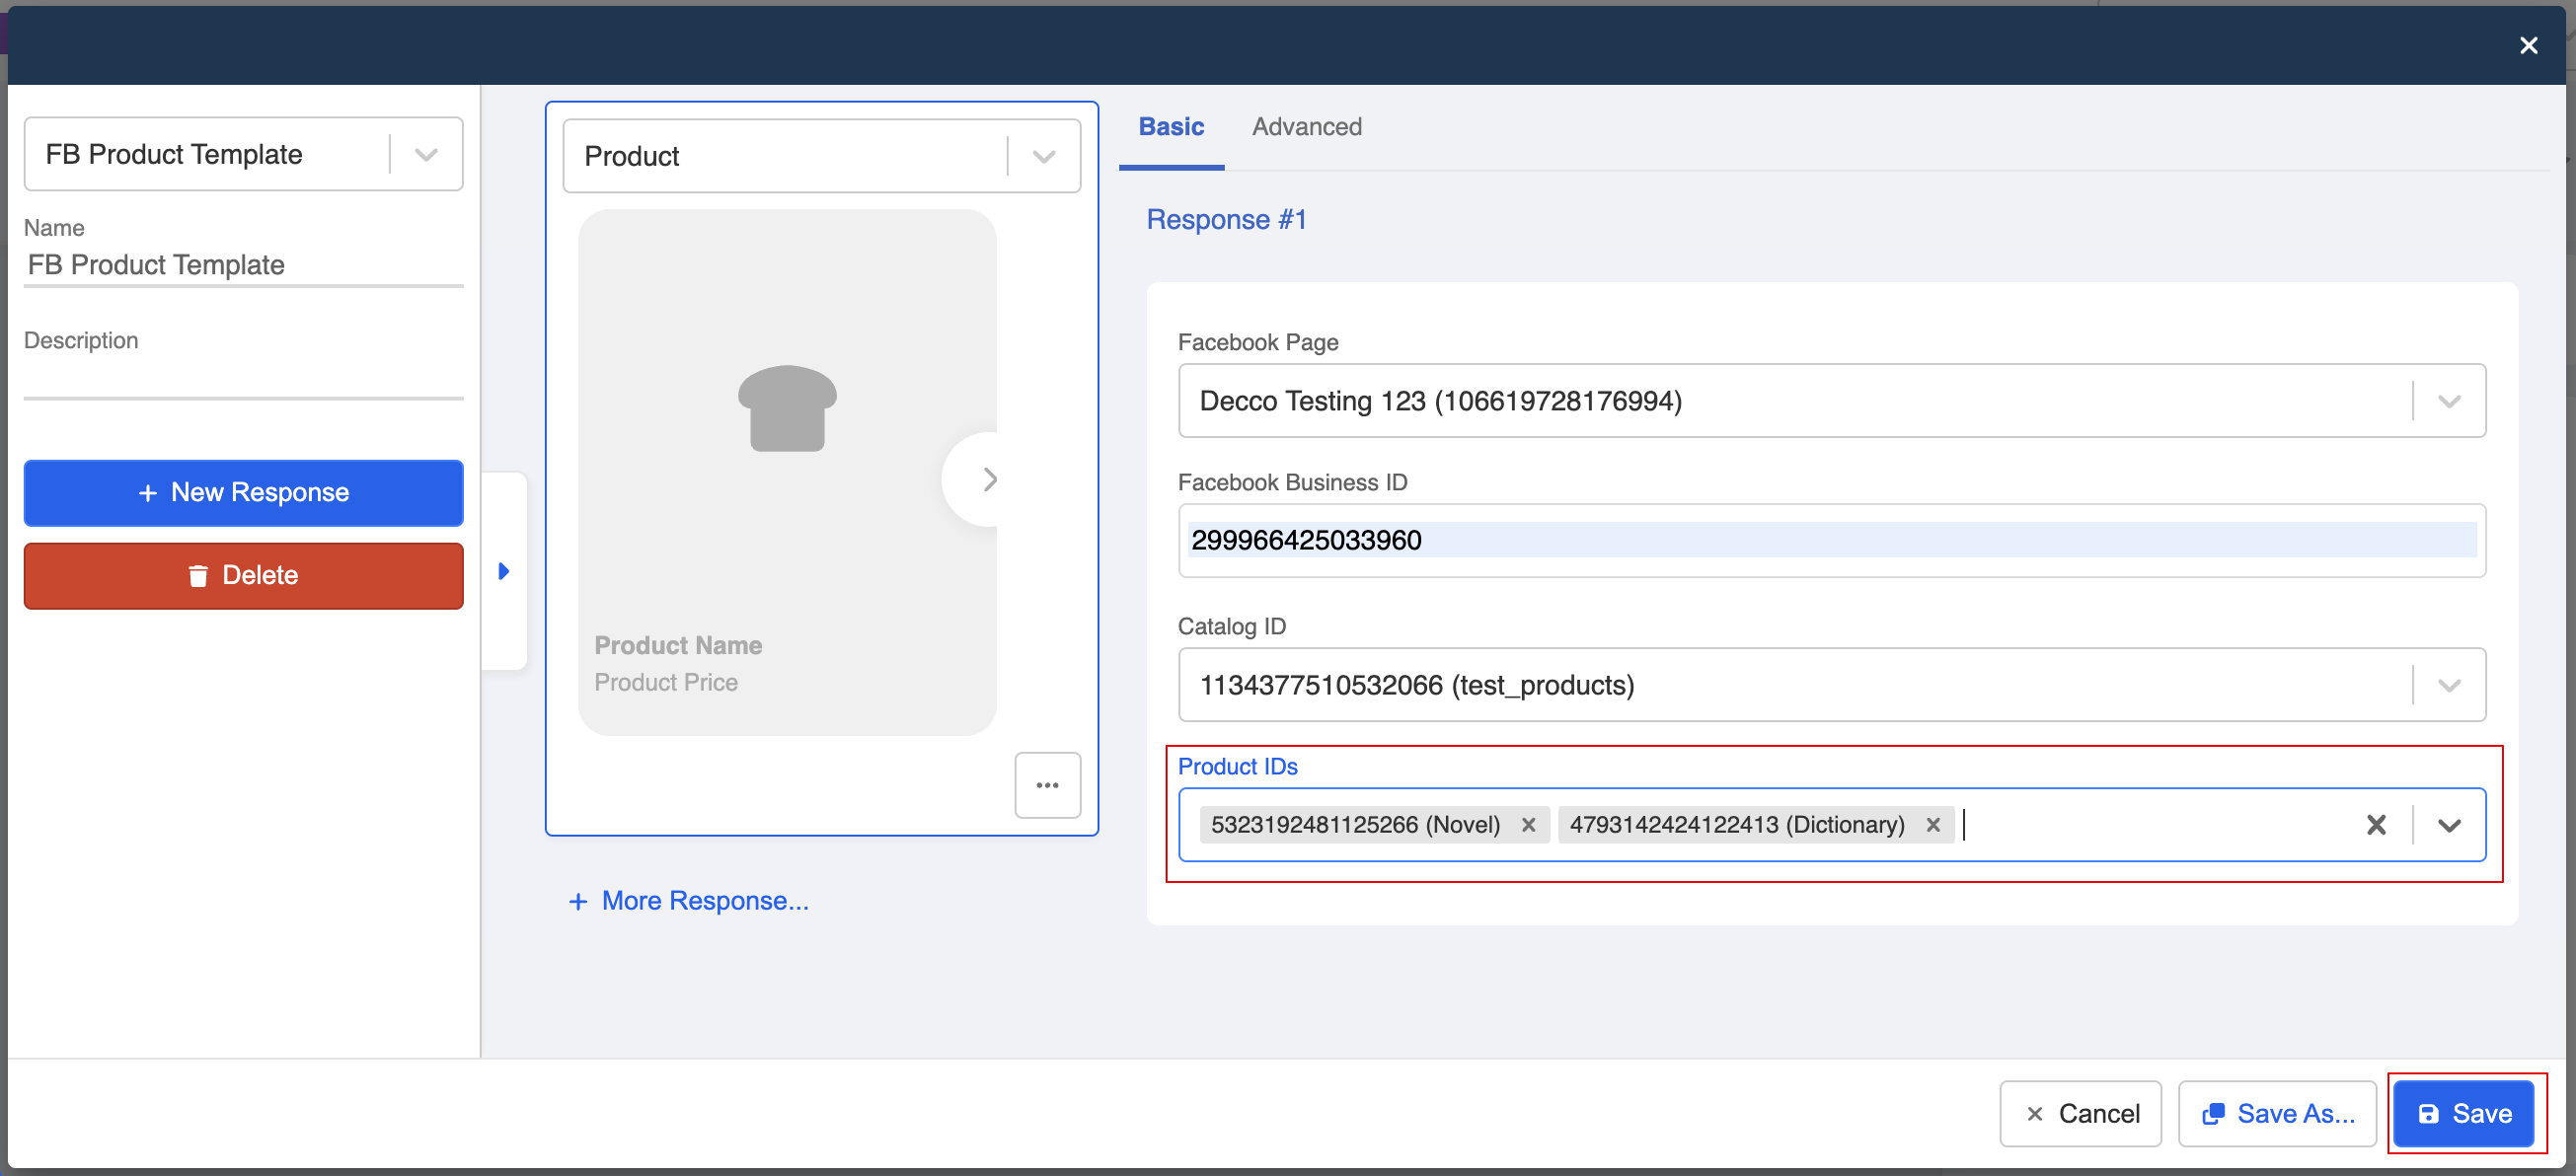Screen dimensions: 2576x1176
Task: Remove the Dictionary product ID tag
Action: [x=1933, y=825]
